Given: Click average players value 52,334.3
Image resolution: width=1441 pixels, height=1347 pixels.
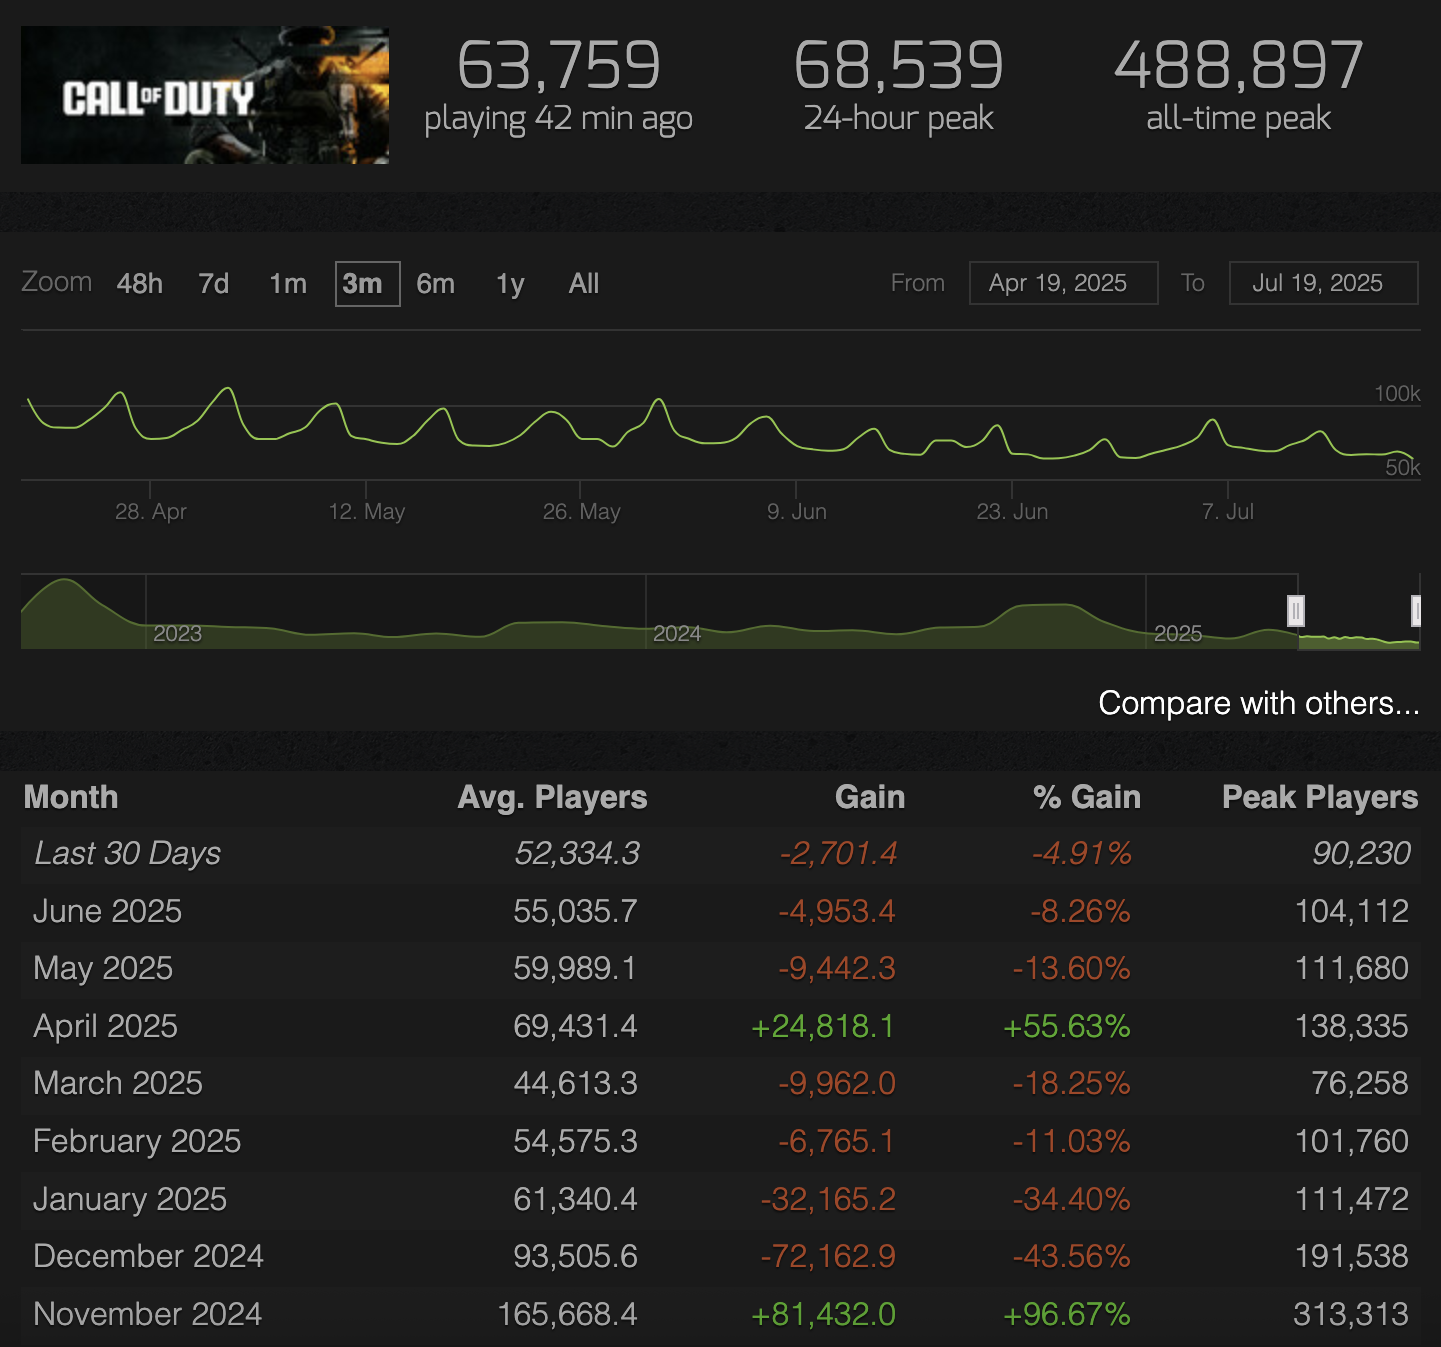Looking at the screenshot, I should point(577,853).
